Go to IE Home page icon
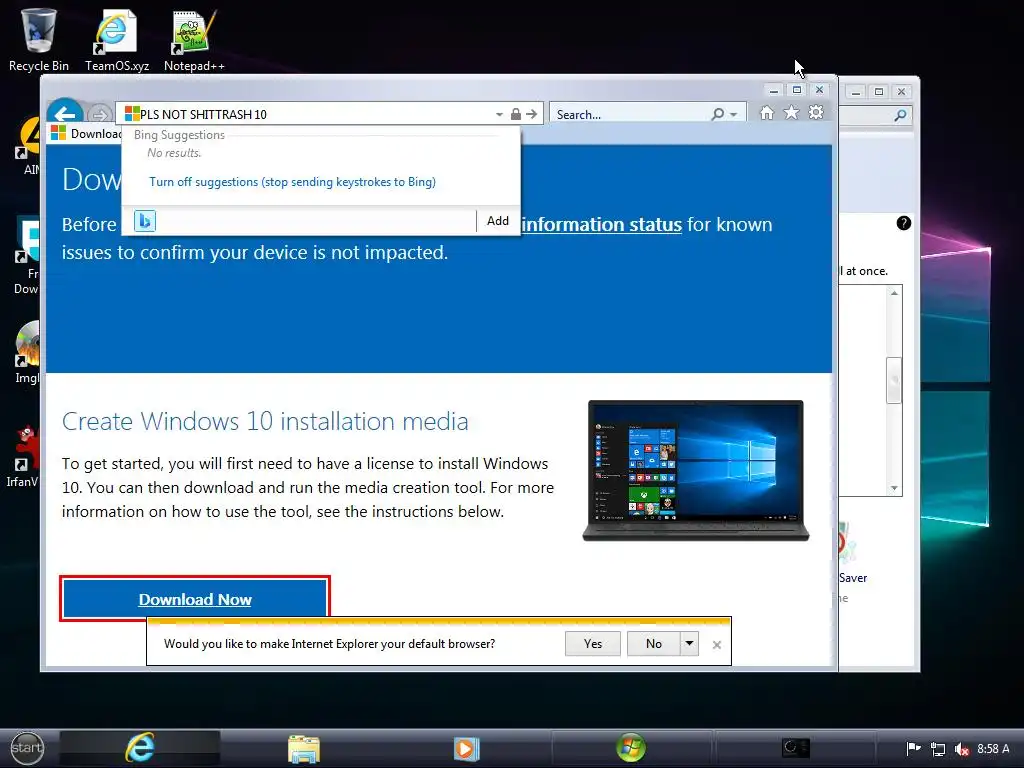This screenshot has height=768, width=1024. click(x=767, y=113)
